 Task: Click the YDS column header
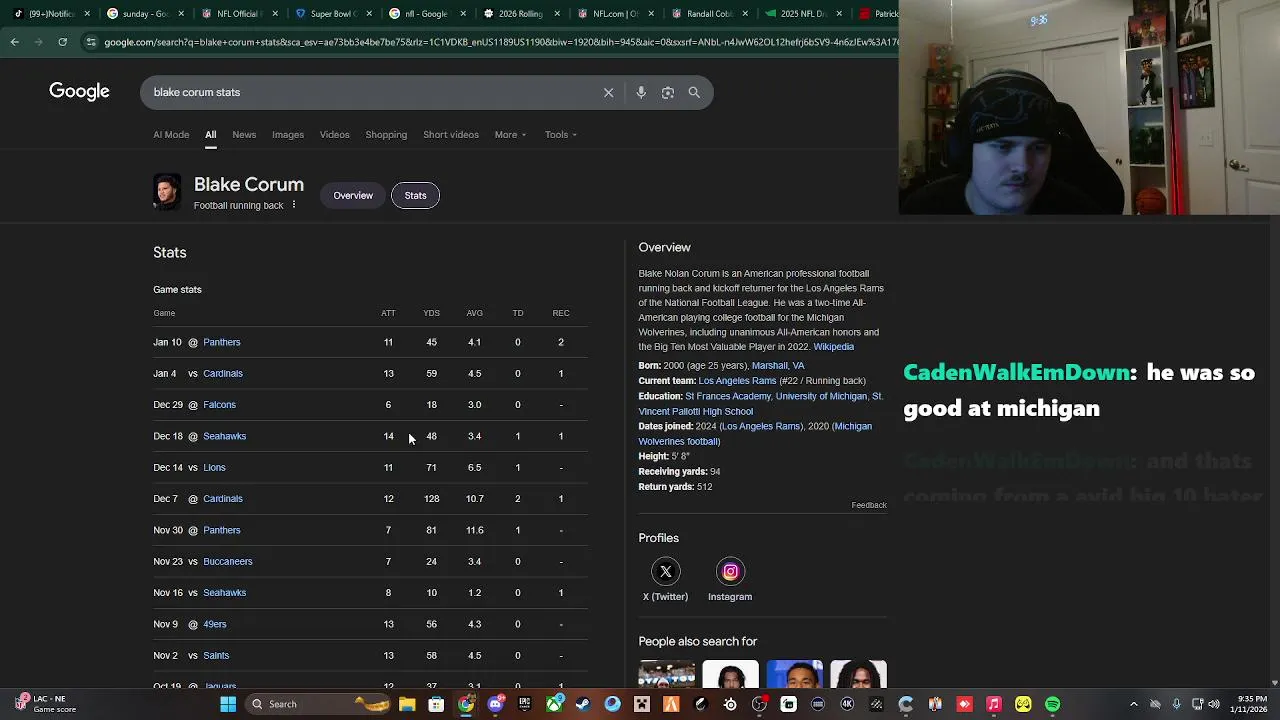click(x=431, y=313)
